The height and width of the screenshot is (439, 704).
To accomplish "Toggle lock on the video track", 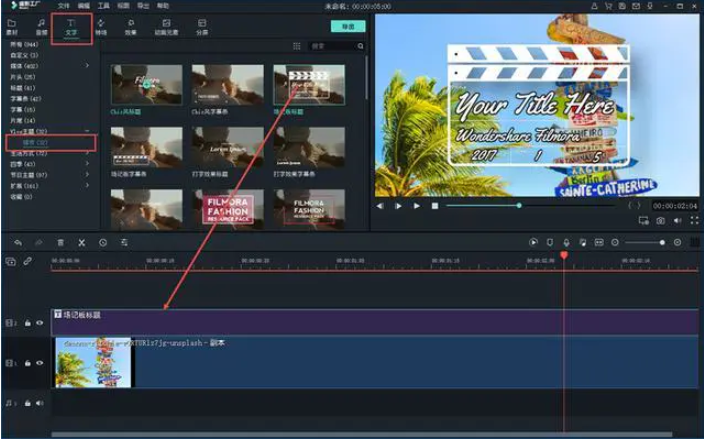I will point(28,363).
